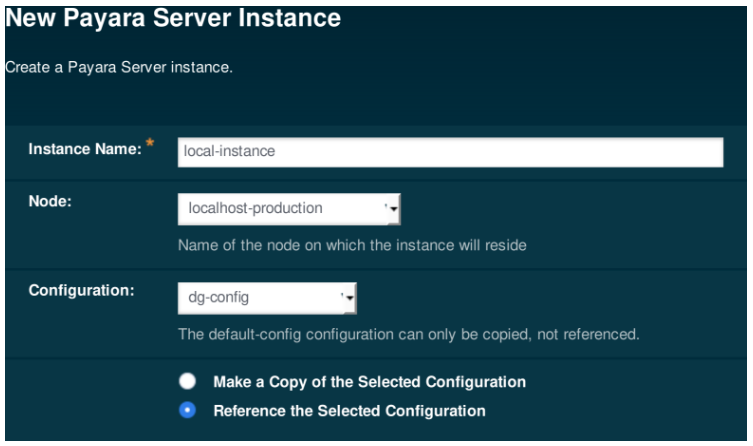Click 'Create a Payara Server instance.' description
The height and width of the screenshot is (446, 753).
(118, 68)
